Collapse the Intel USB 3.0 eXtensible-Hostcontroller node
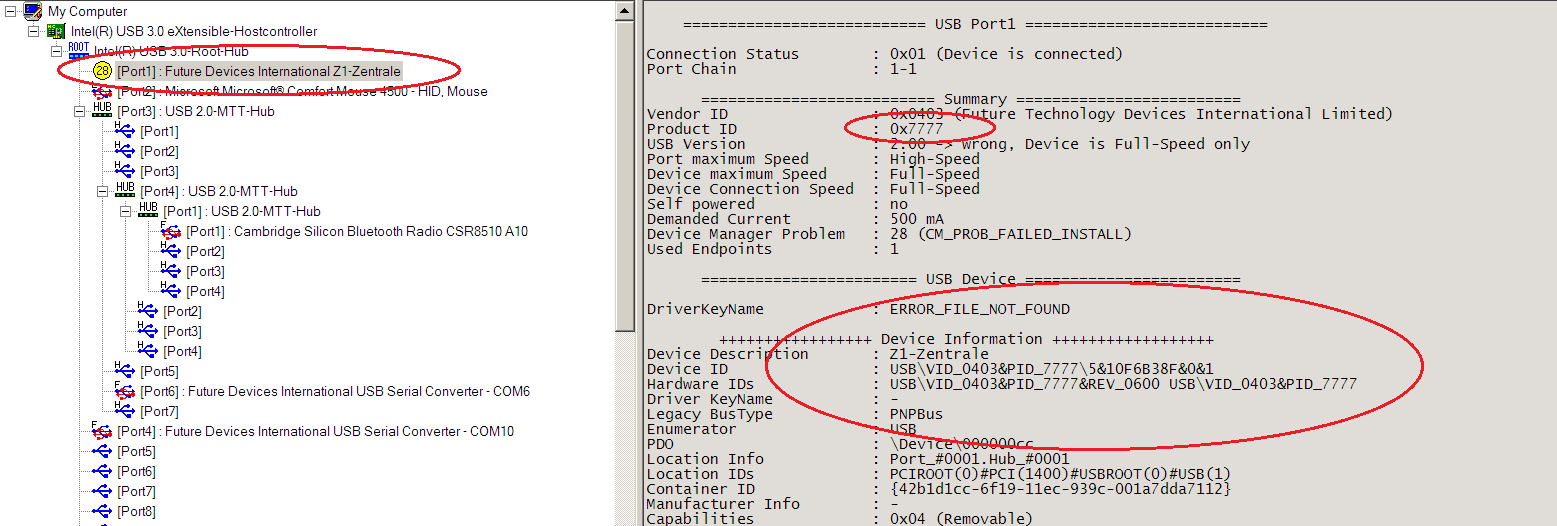 click(x=33, y=31)
